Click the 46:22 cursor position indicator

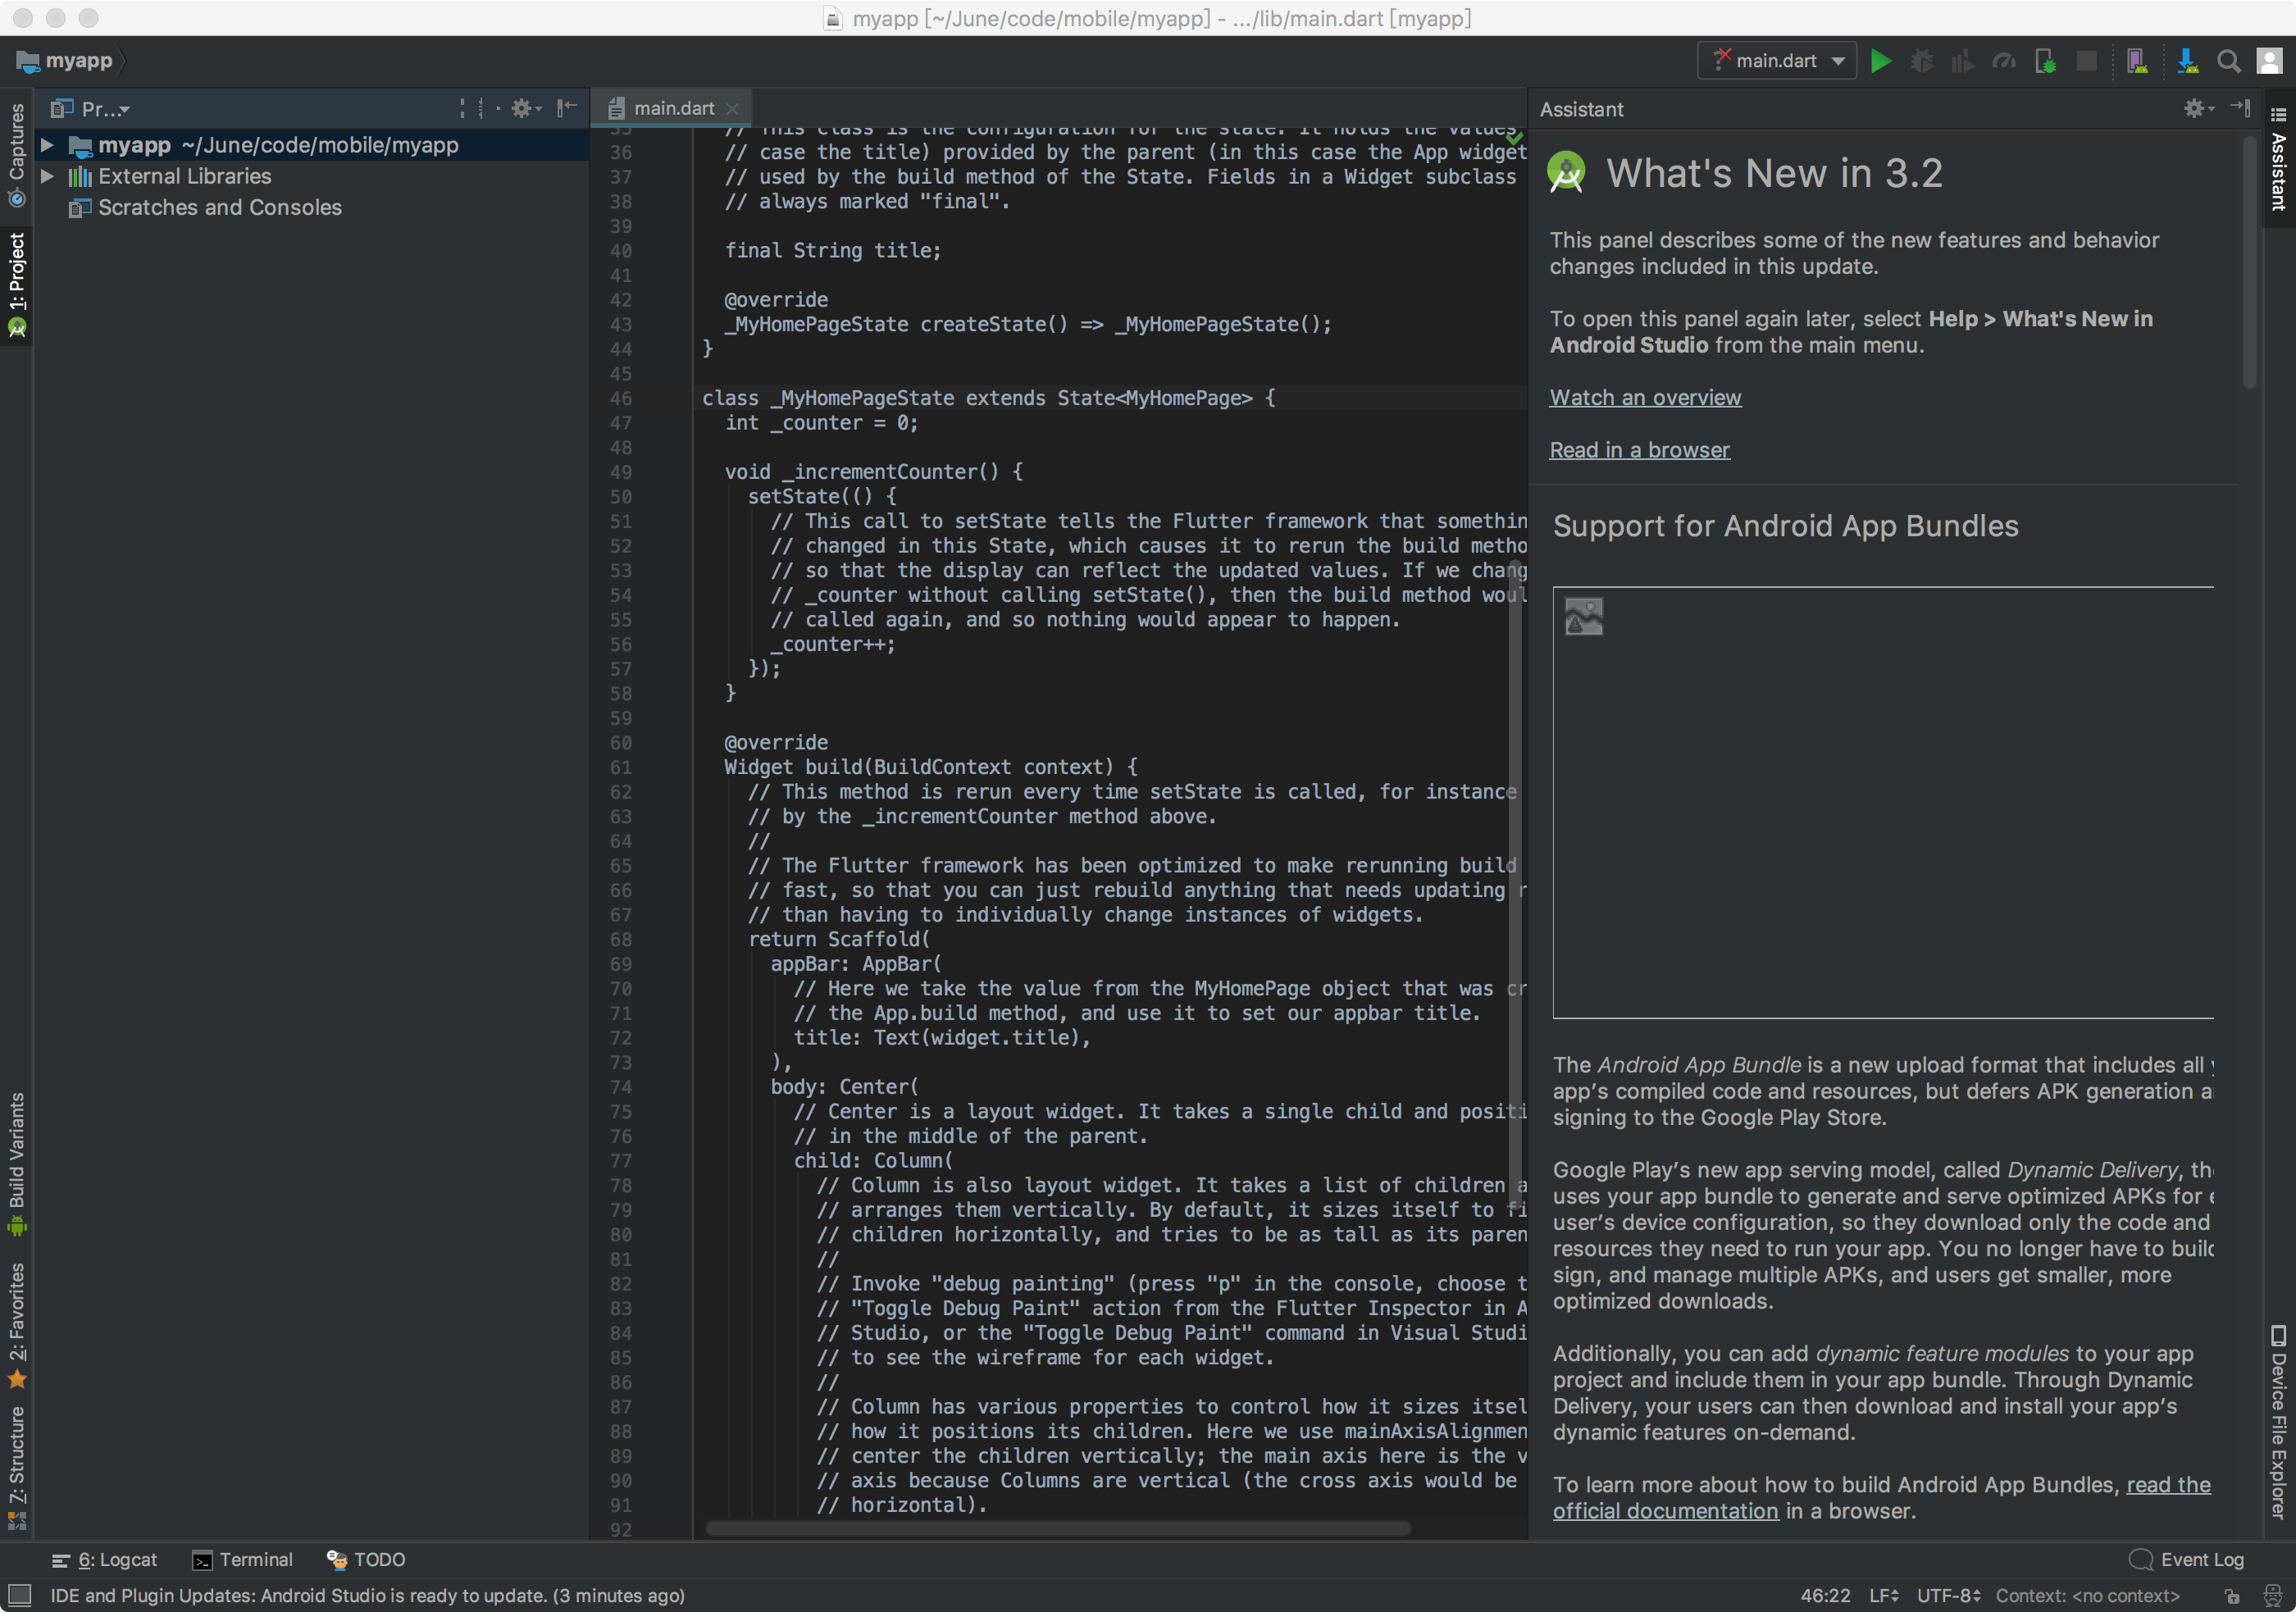pyautogui.click(x=1825, y=1596)
